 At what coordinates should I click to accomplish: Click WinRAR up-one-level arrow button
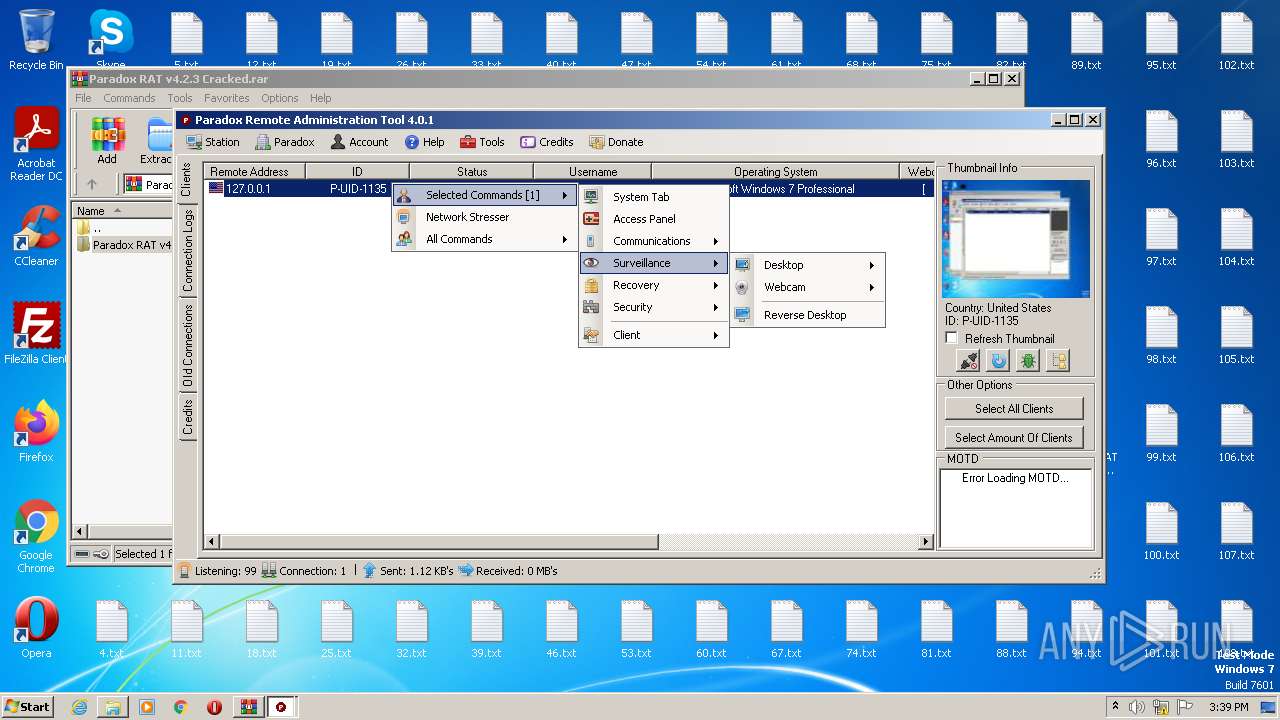tap(92, 184)
